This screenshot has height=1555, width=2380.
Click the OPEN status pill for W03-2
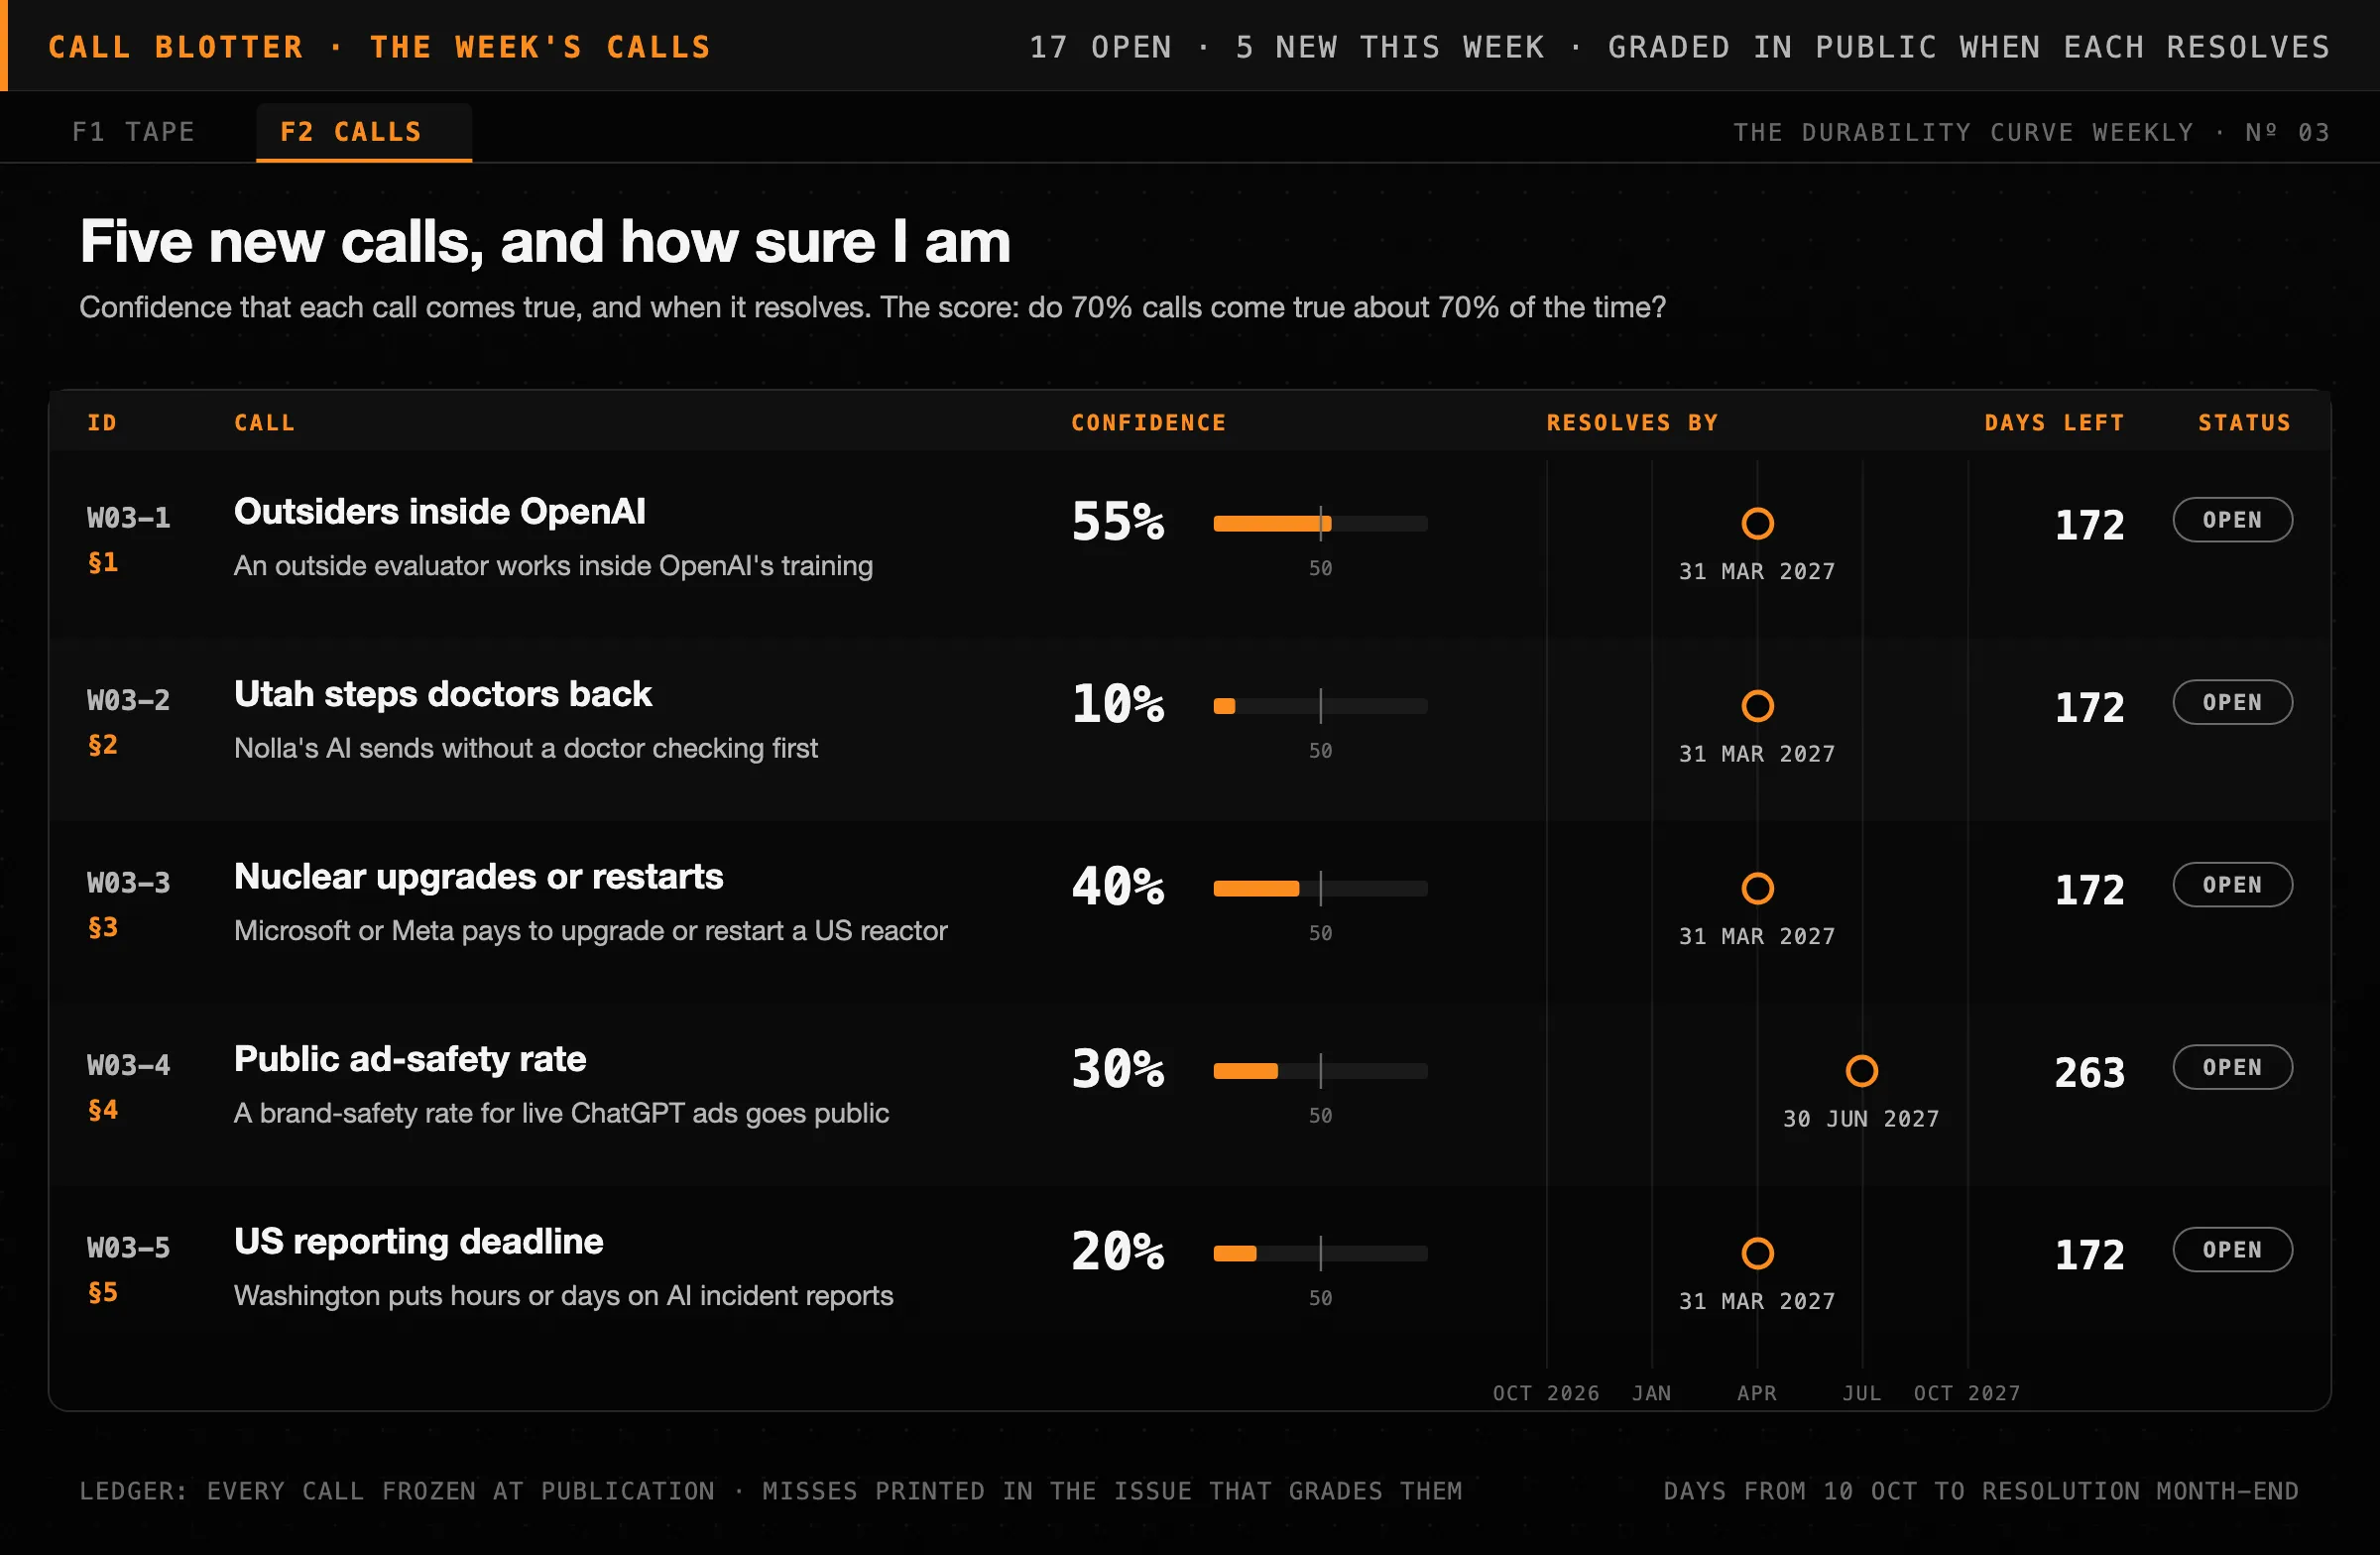coord(2232,702)
